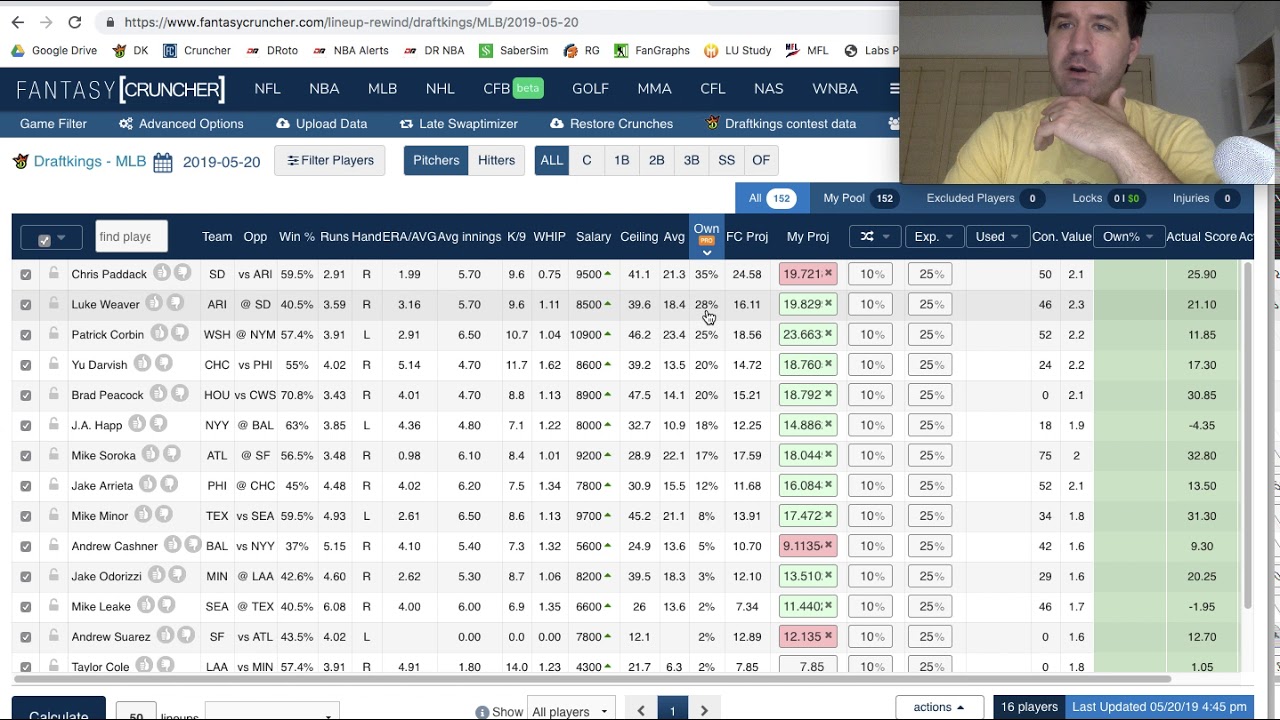Open Late Swaptimizer
This screenshot has width=1280, height=720.
458,124
